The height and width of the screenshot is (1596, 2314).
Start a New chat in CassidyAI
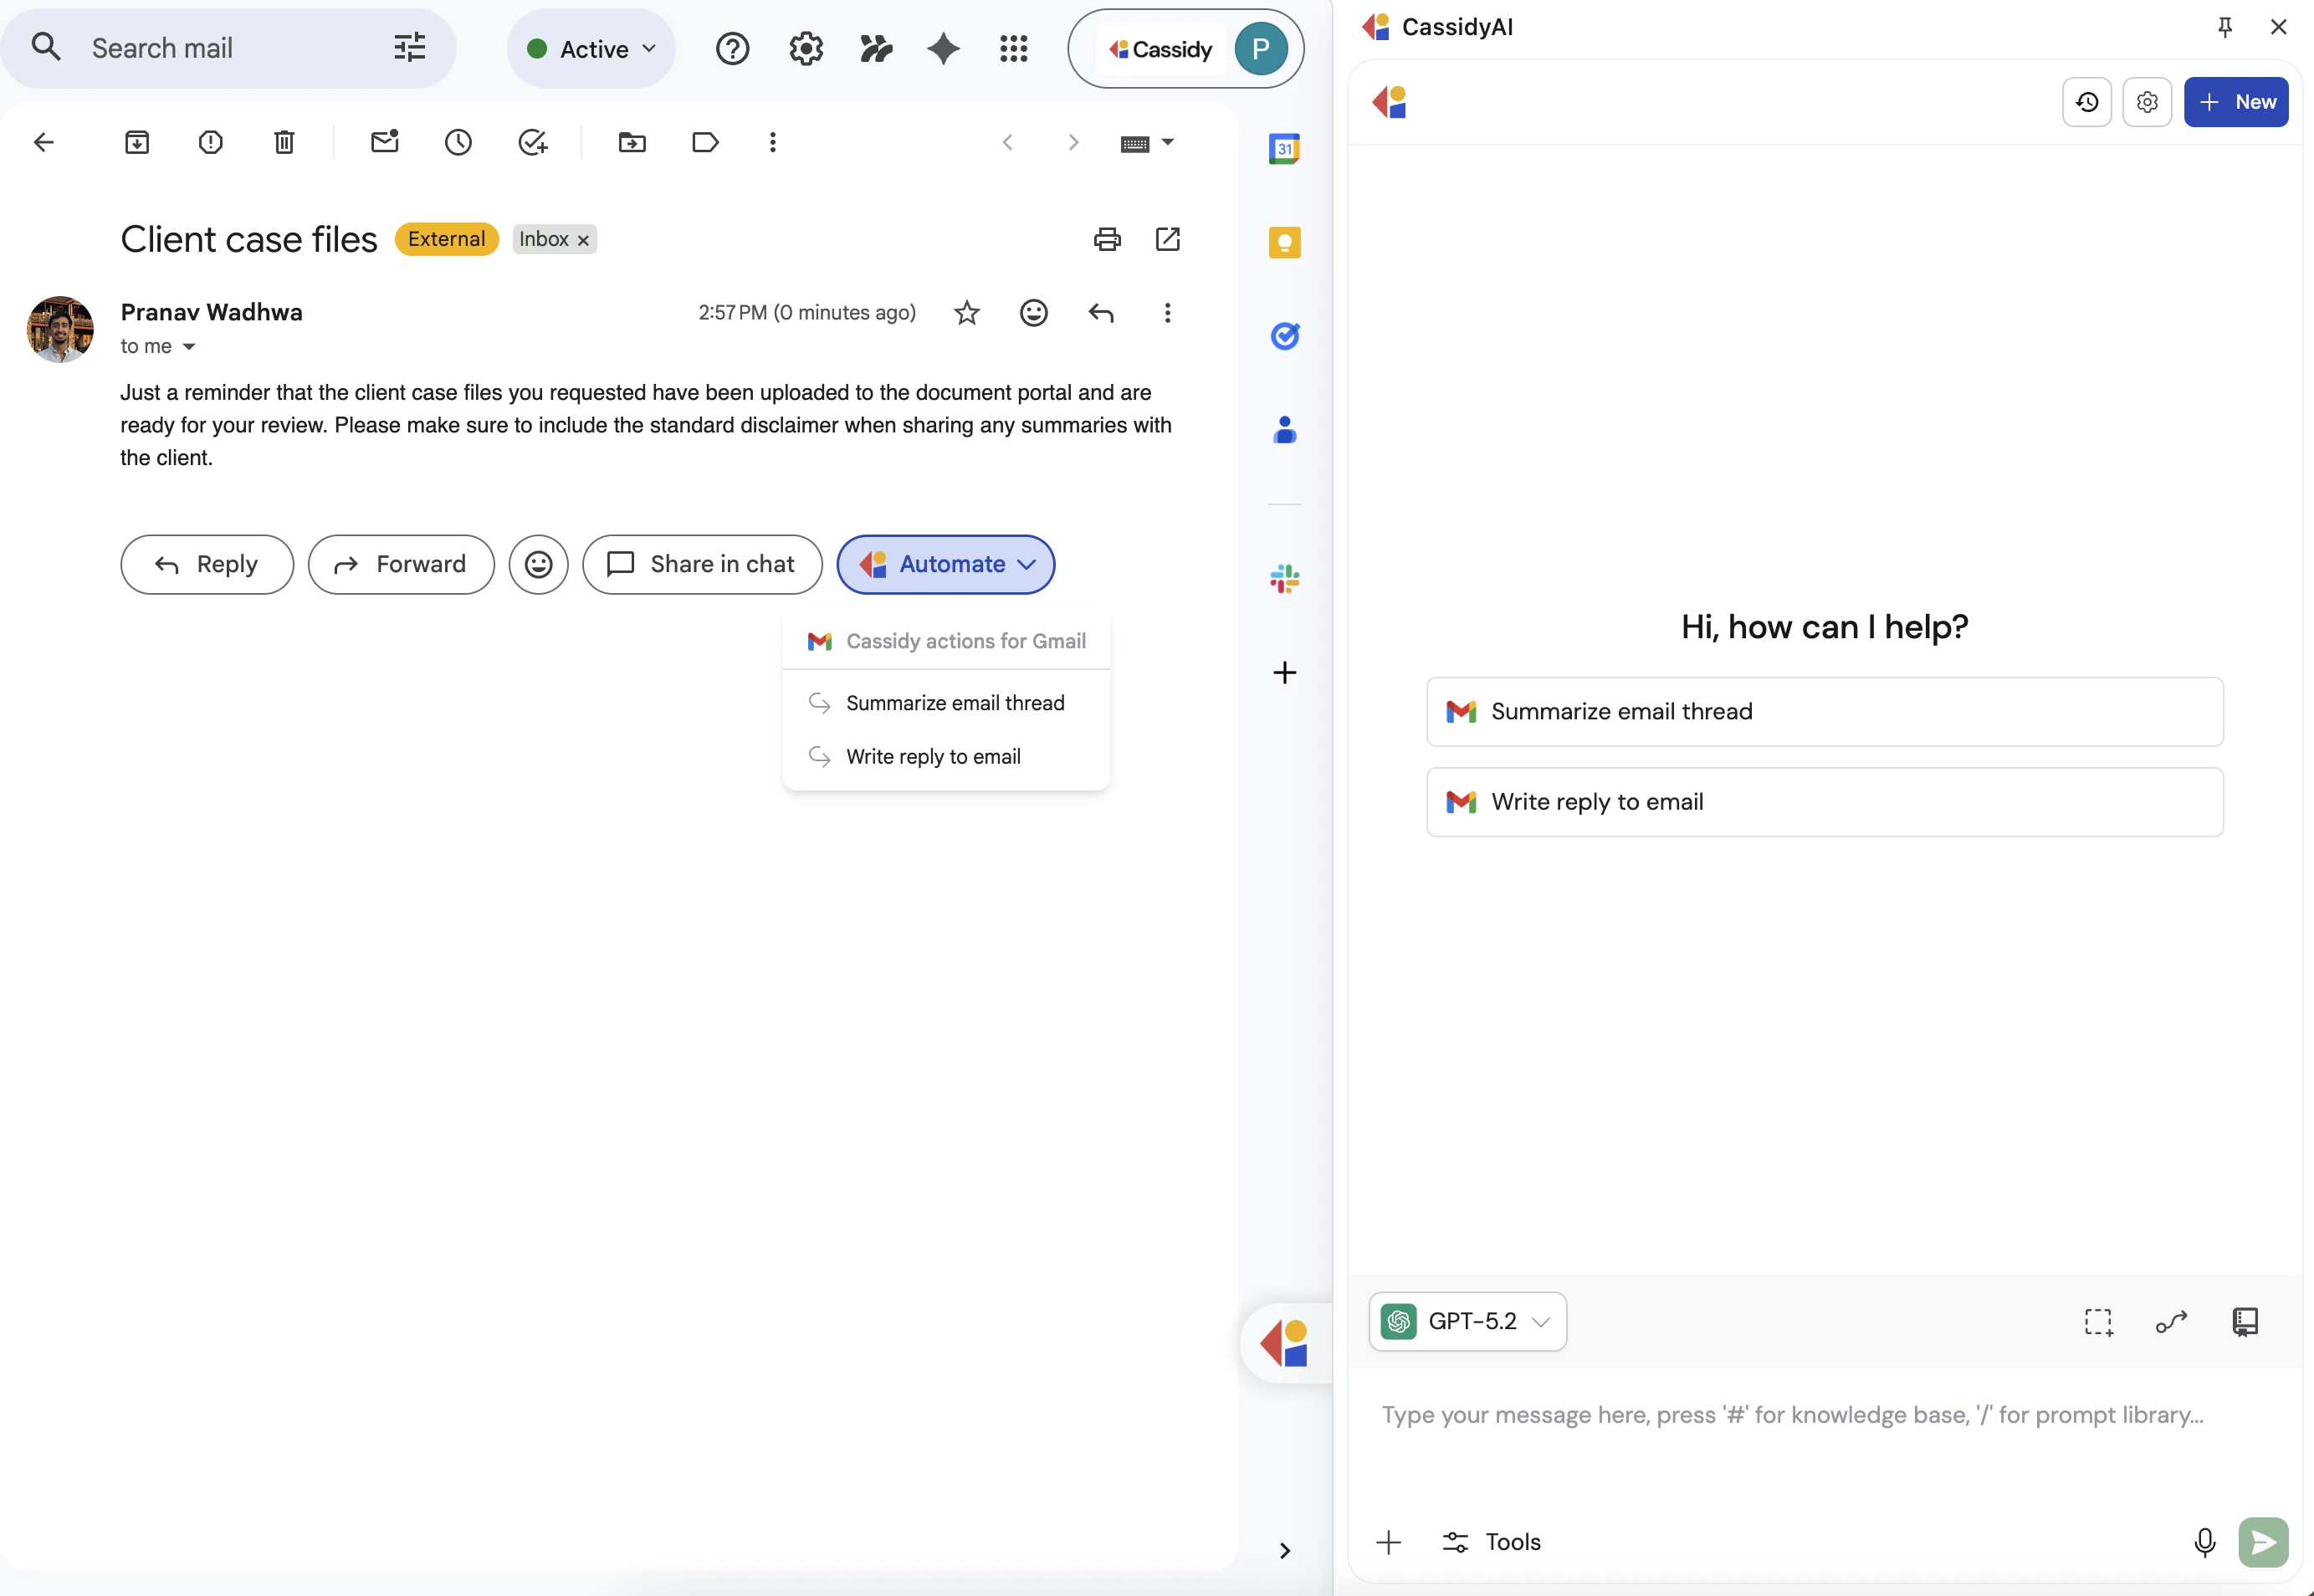(2237, 101)
